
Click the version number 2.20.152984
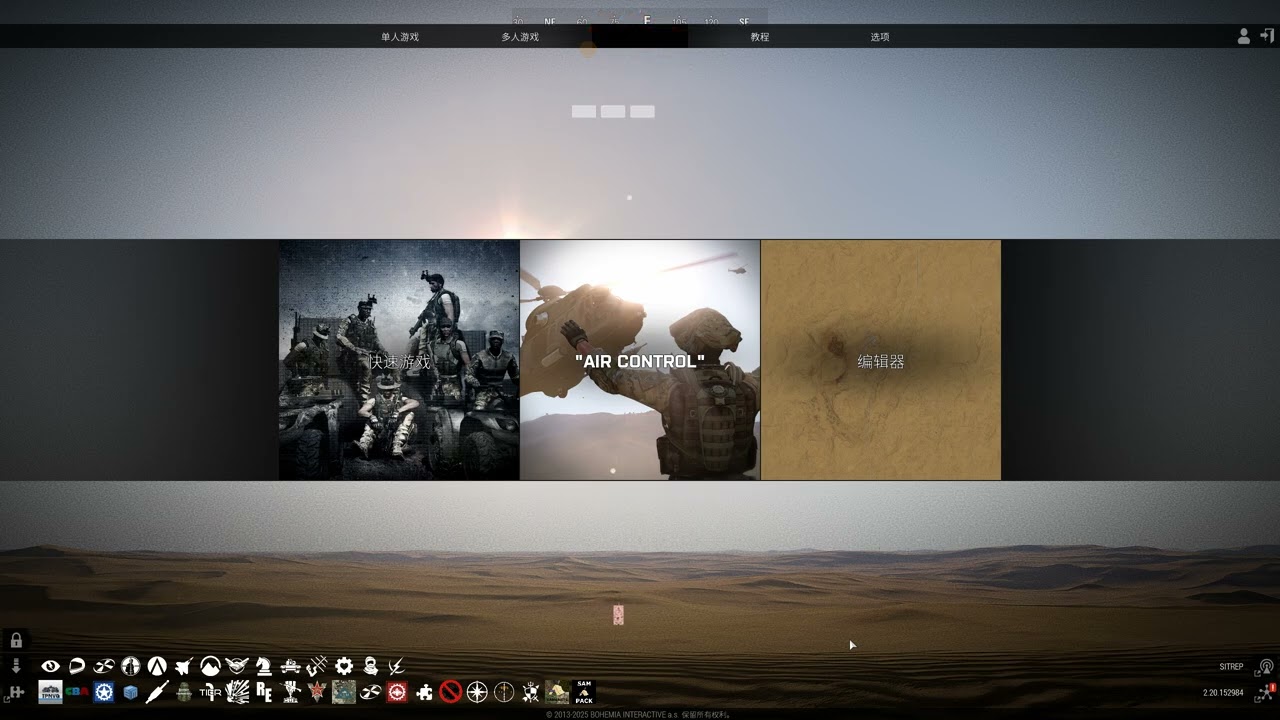(x=1223, y=693)
